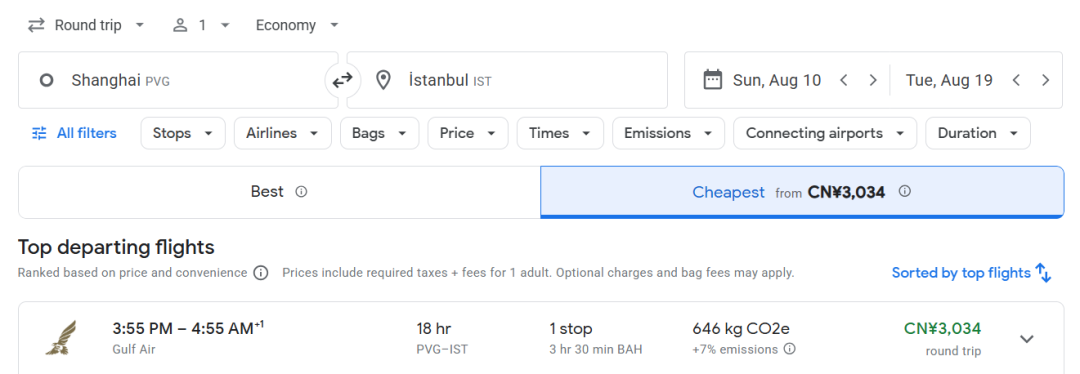Swap origin and destination airports
The height and width of the screenshot is (374, 1080).
click(x=342, y=81)
